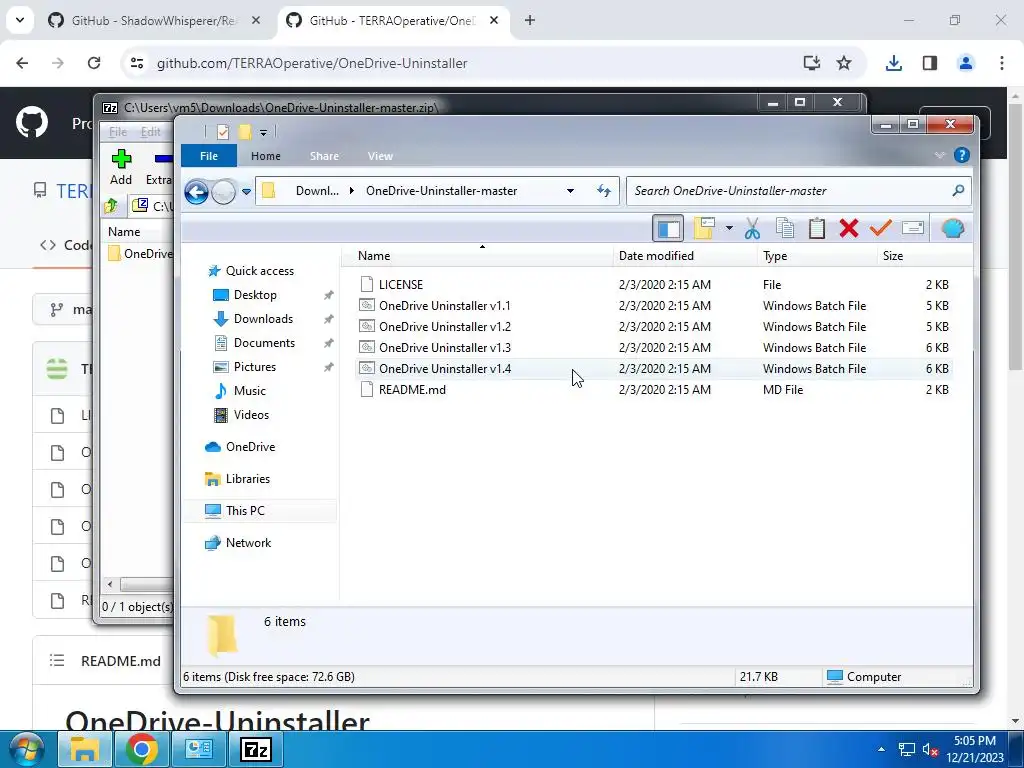Select This PC in navigation pane

click(245, 511)
